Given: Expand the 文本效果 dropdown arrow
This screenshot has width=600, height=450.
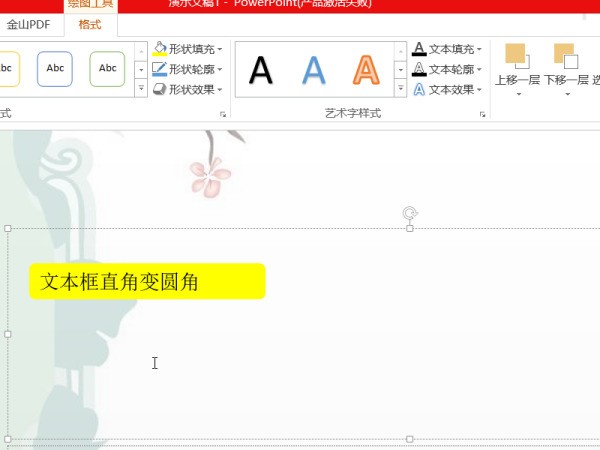Looking at the screenshot, I should tap(480, 90).
